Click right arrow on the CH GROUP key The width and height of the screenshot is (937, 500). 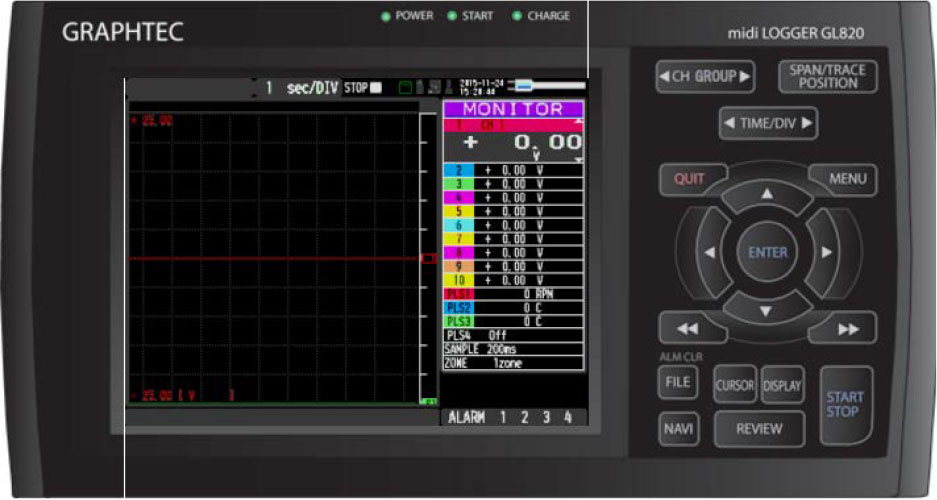(745, 76)
